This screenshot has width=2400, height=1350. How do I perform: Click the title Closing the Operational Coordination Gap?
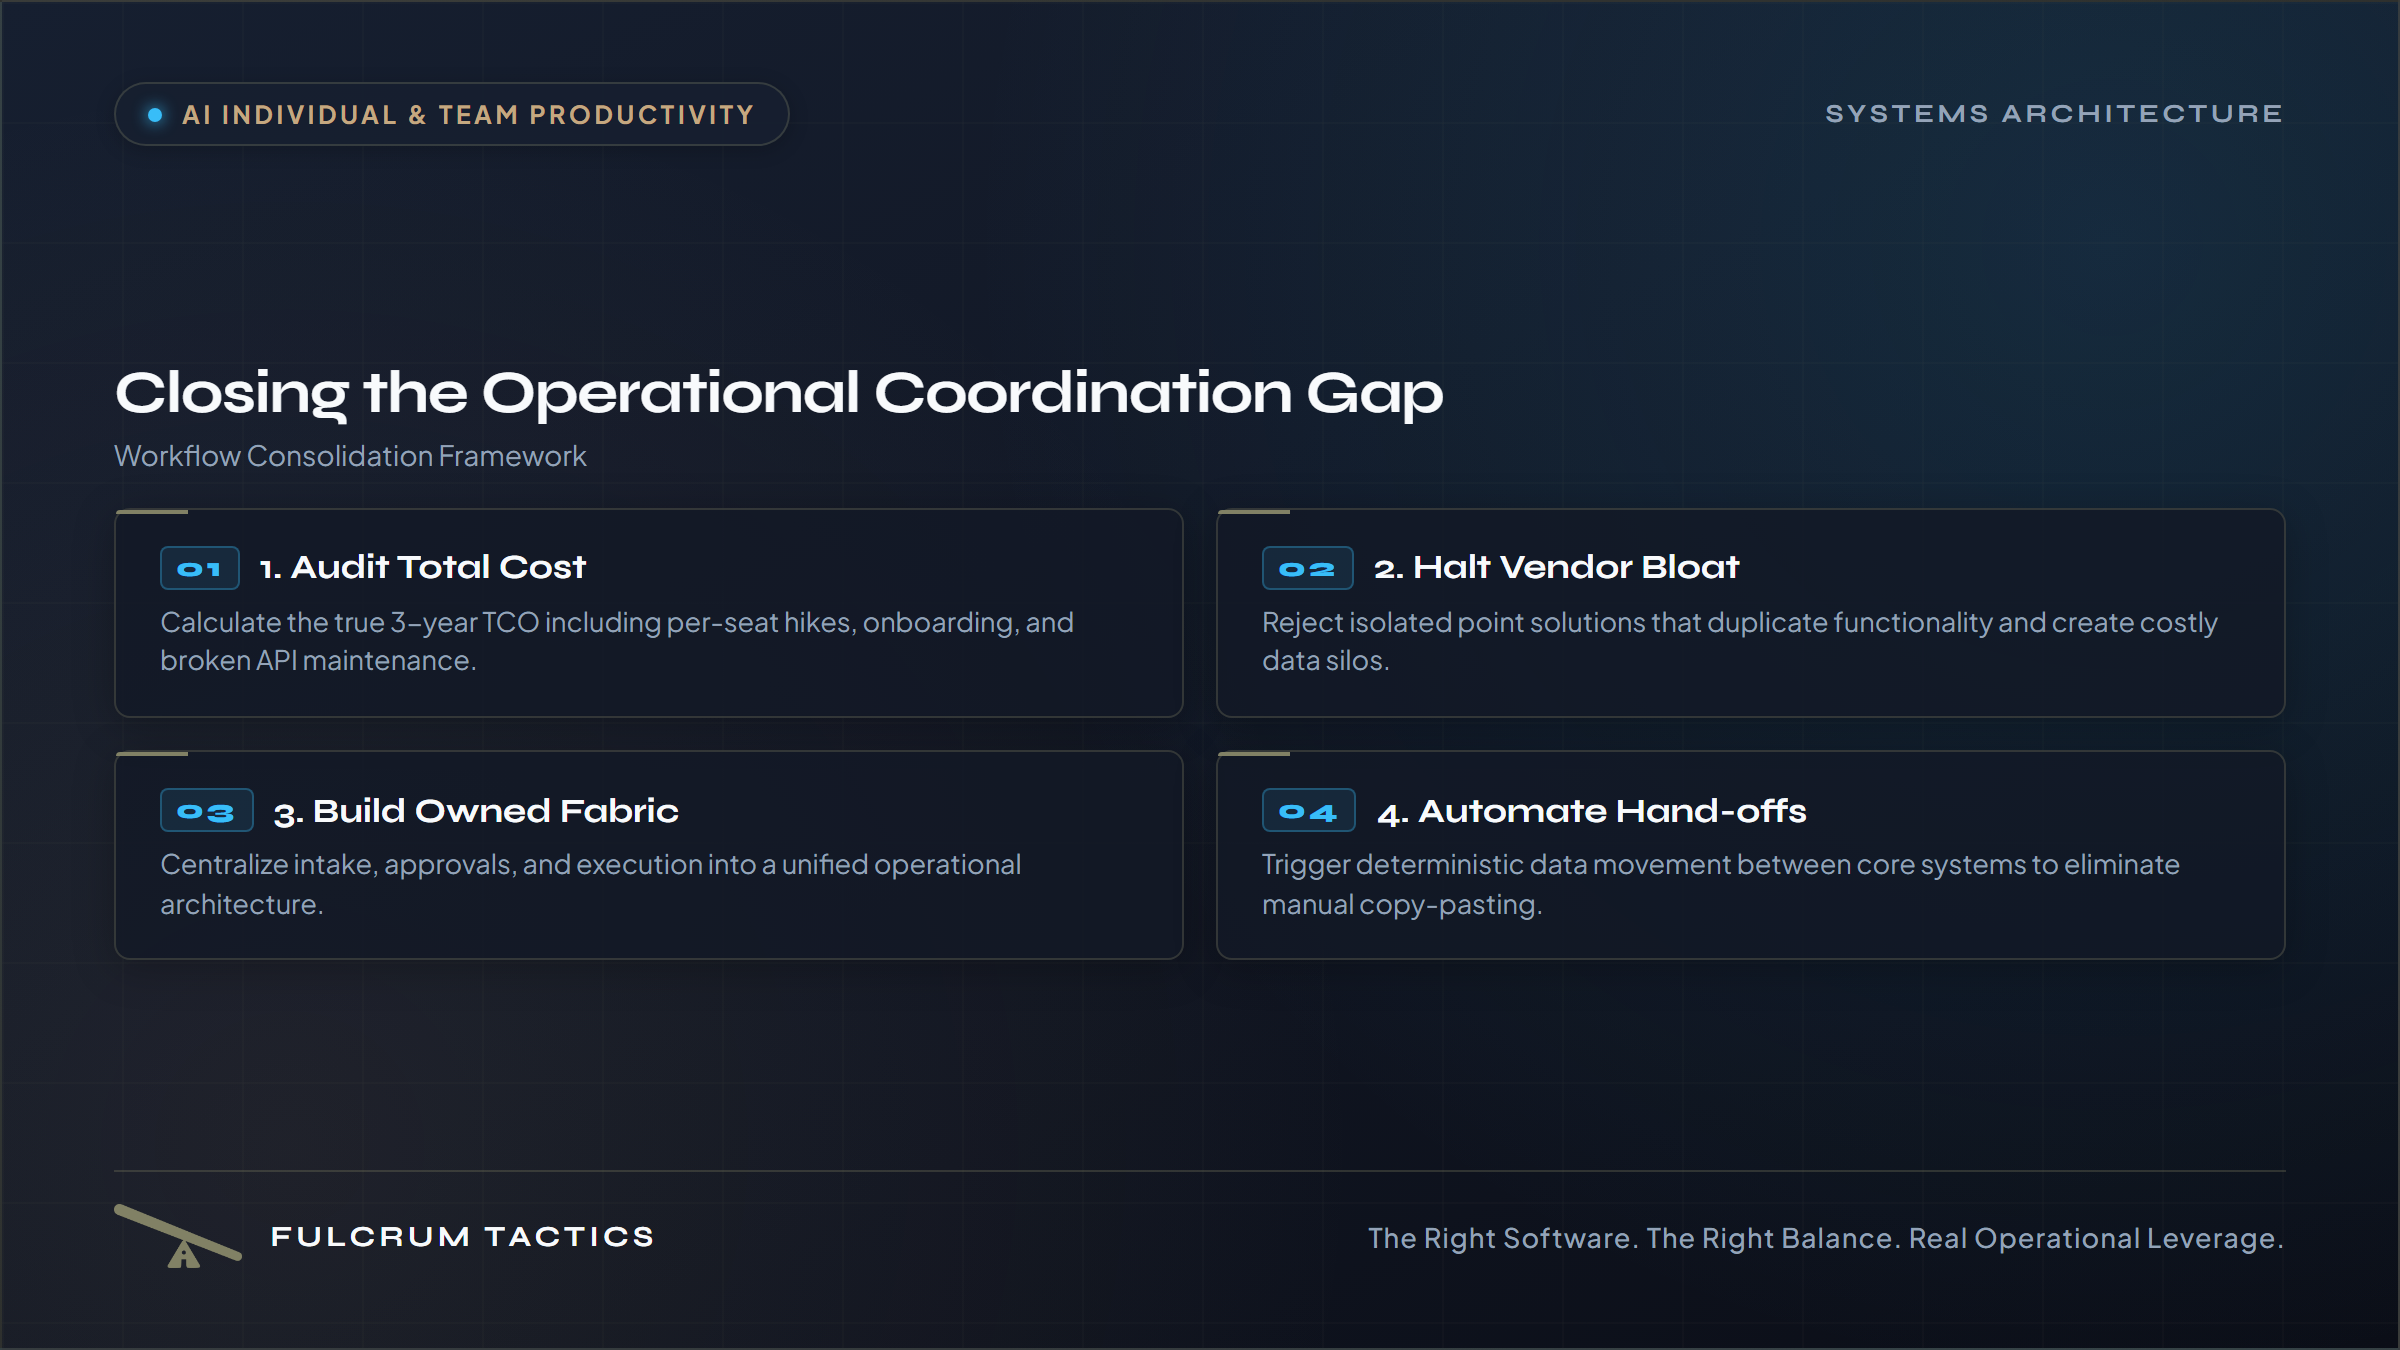pyautogui.click(x=779, y=393)
